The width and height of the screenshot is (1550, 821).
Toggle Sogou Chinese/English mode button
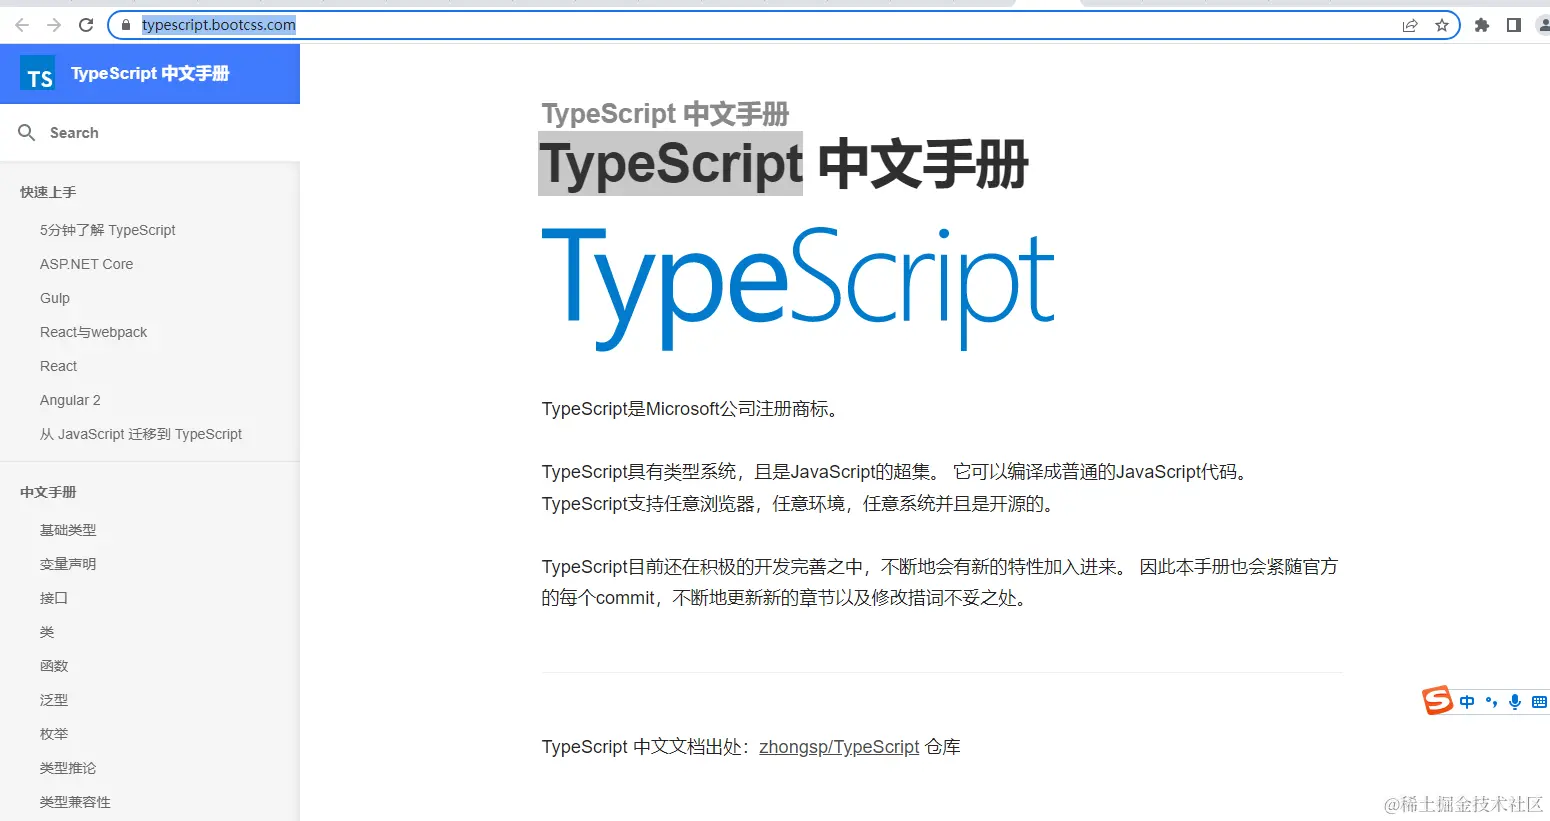(1467, 702)
